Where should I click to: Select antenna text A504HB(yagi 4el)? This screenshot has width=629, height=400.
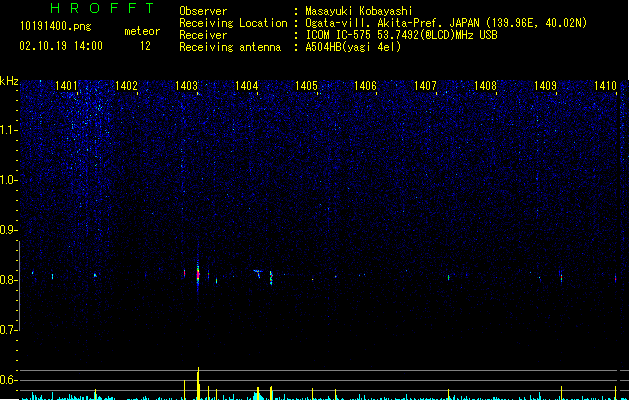click(353, 47)
